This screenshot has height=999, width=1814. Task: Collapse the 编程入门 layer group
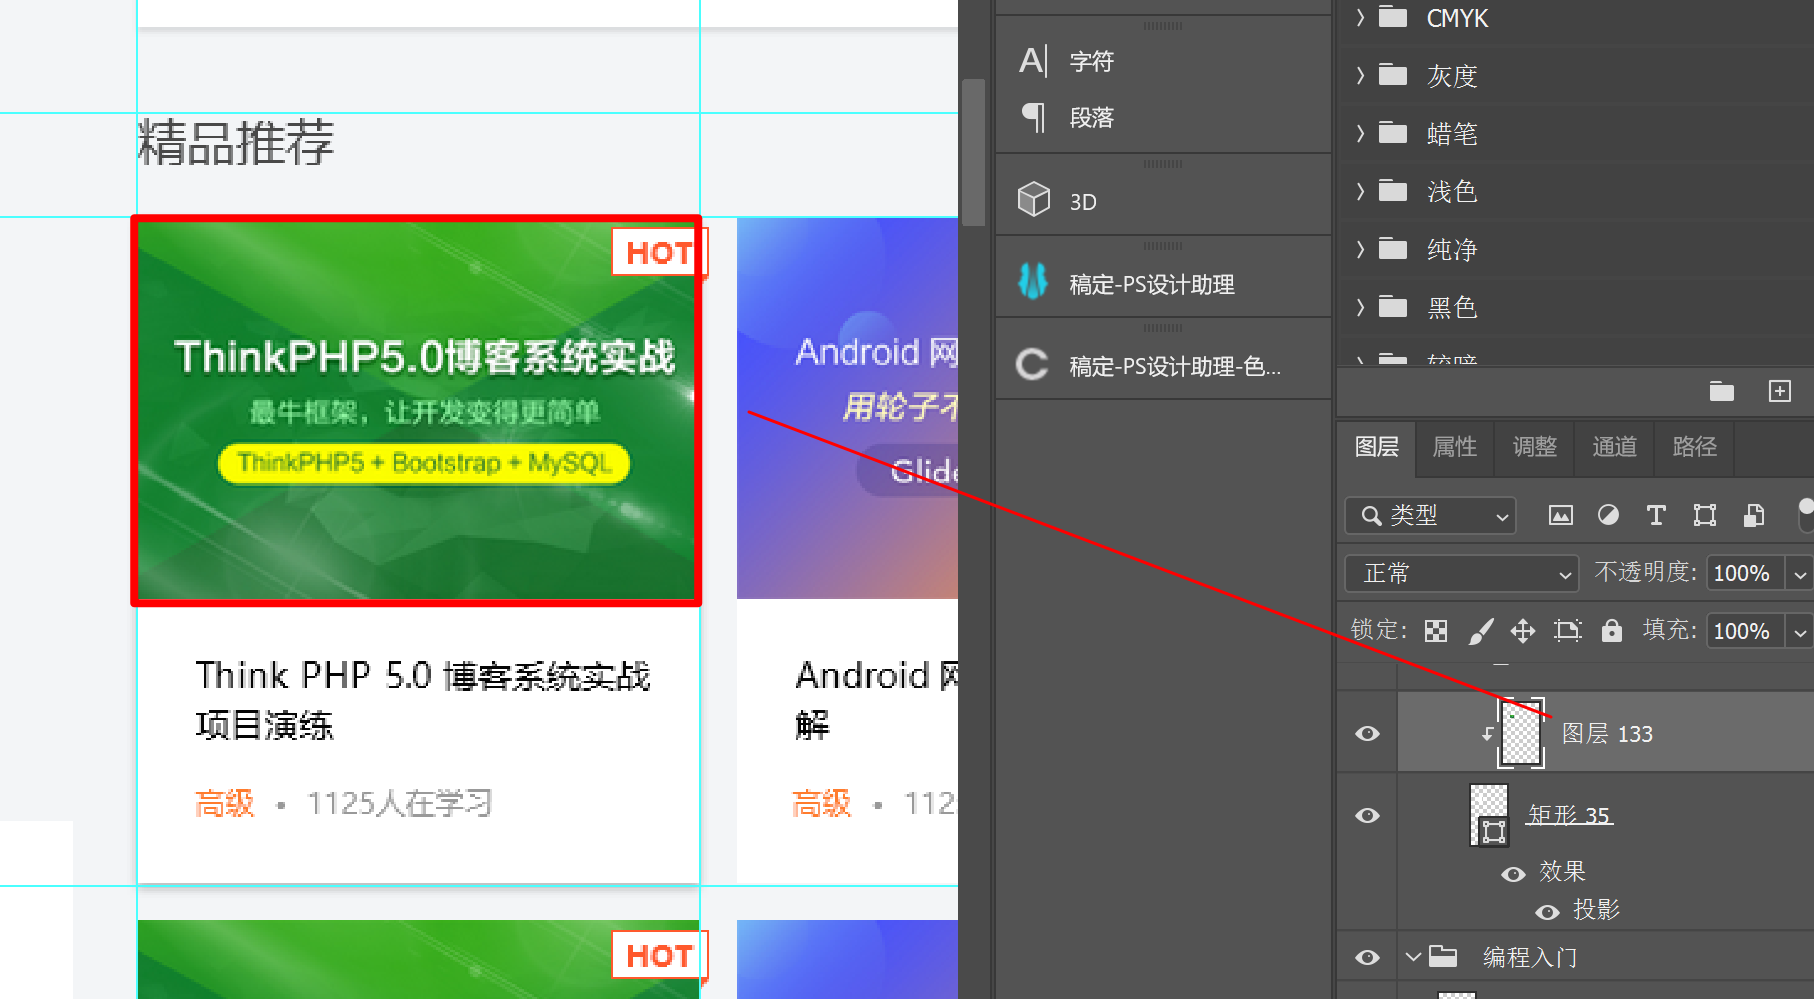coord(1413,957)
